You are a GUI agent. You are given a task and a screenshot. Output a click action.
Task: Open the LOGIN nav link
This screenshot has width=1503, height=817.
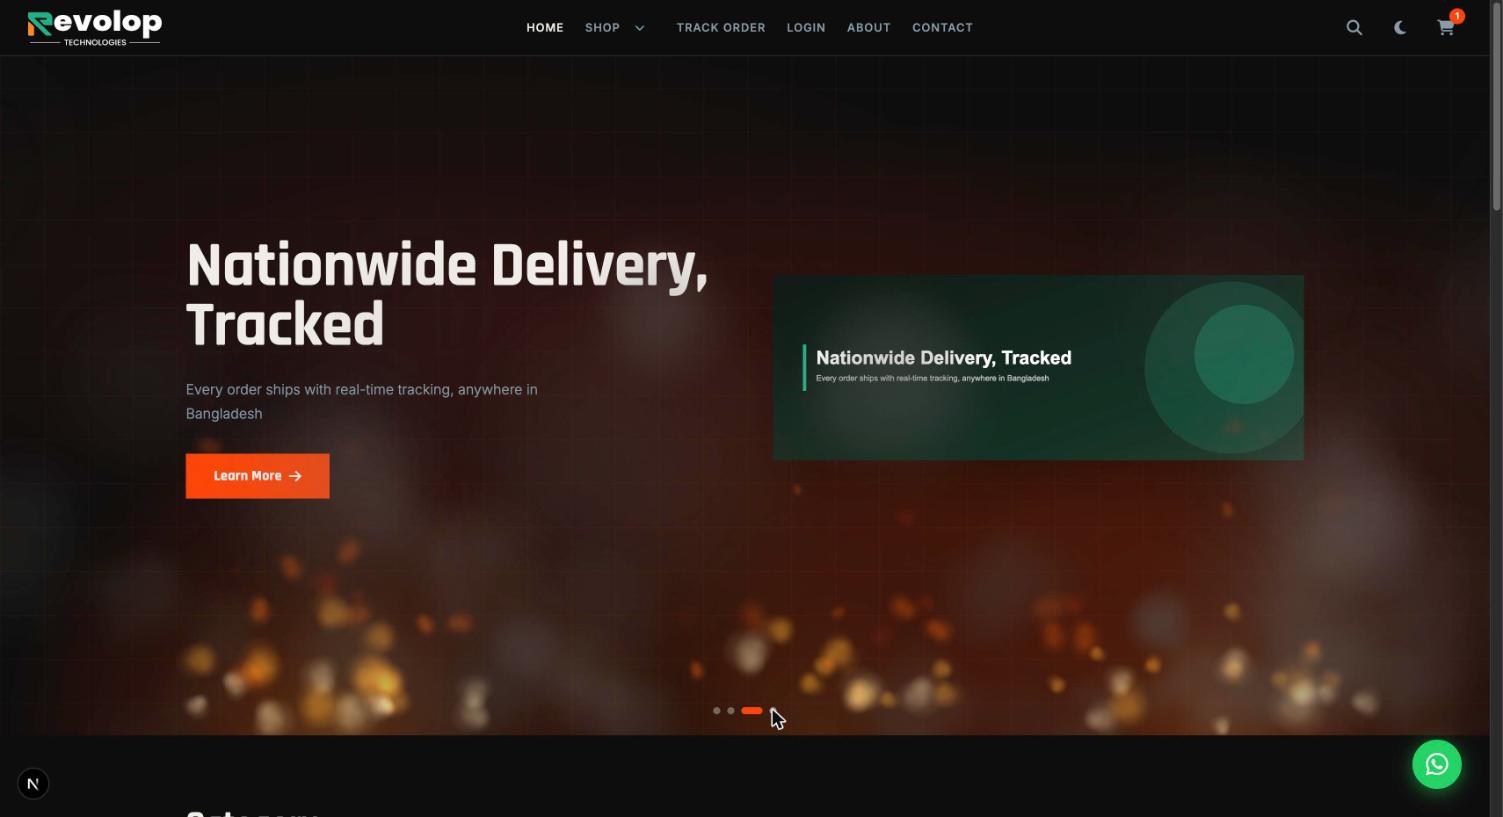tap(806, 28)
